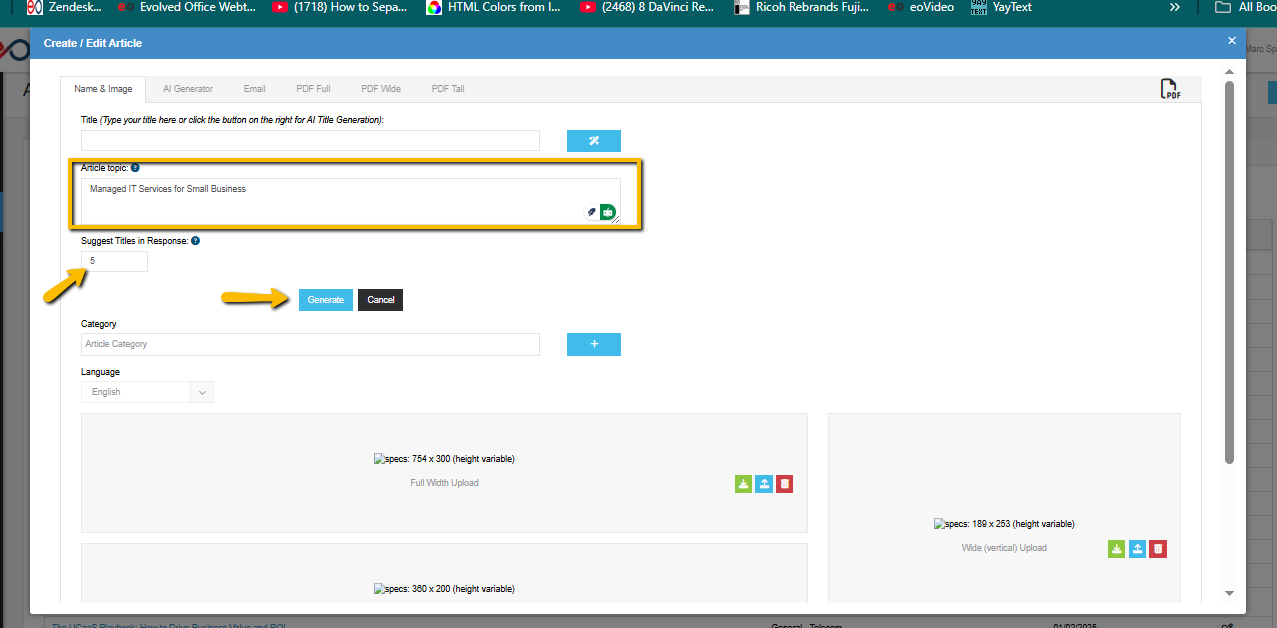Viewport: 1277px width, 628px height.
Task: Click into the Title input field
Action: (x=310, y=141)
